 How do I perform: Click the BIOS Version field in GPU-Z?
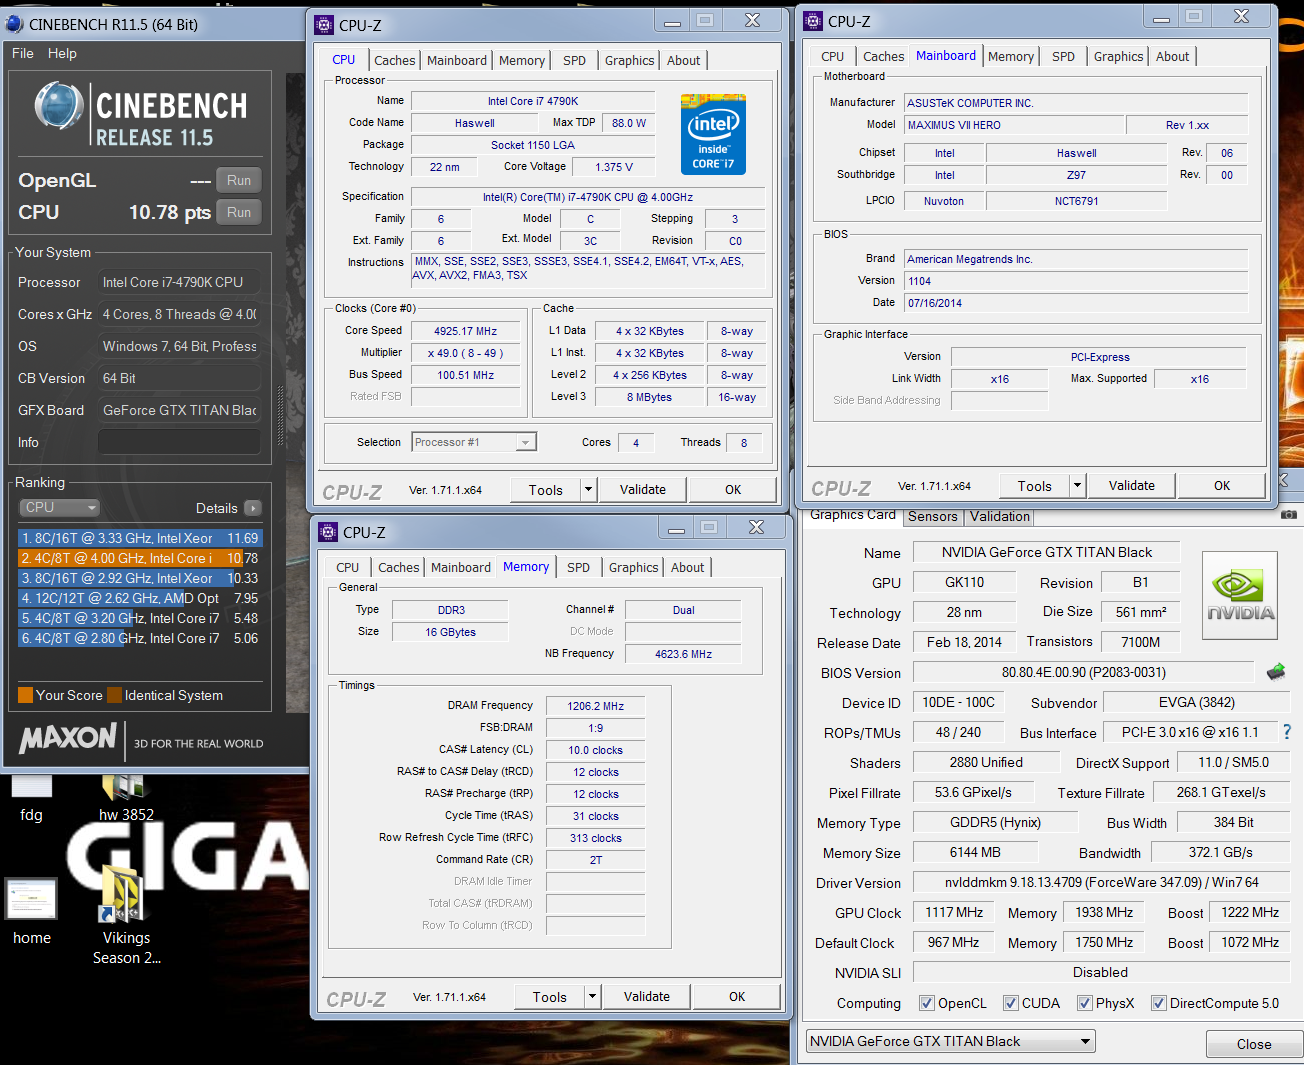tap(1084, 672)
